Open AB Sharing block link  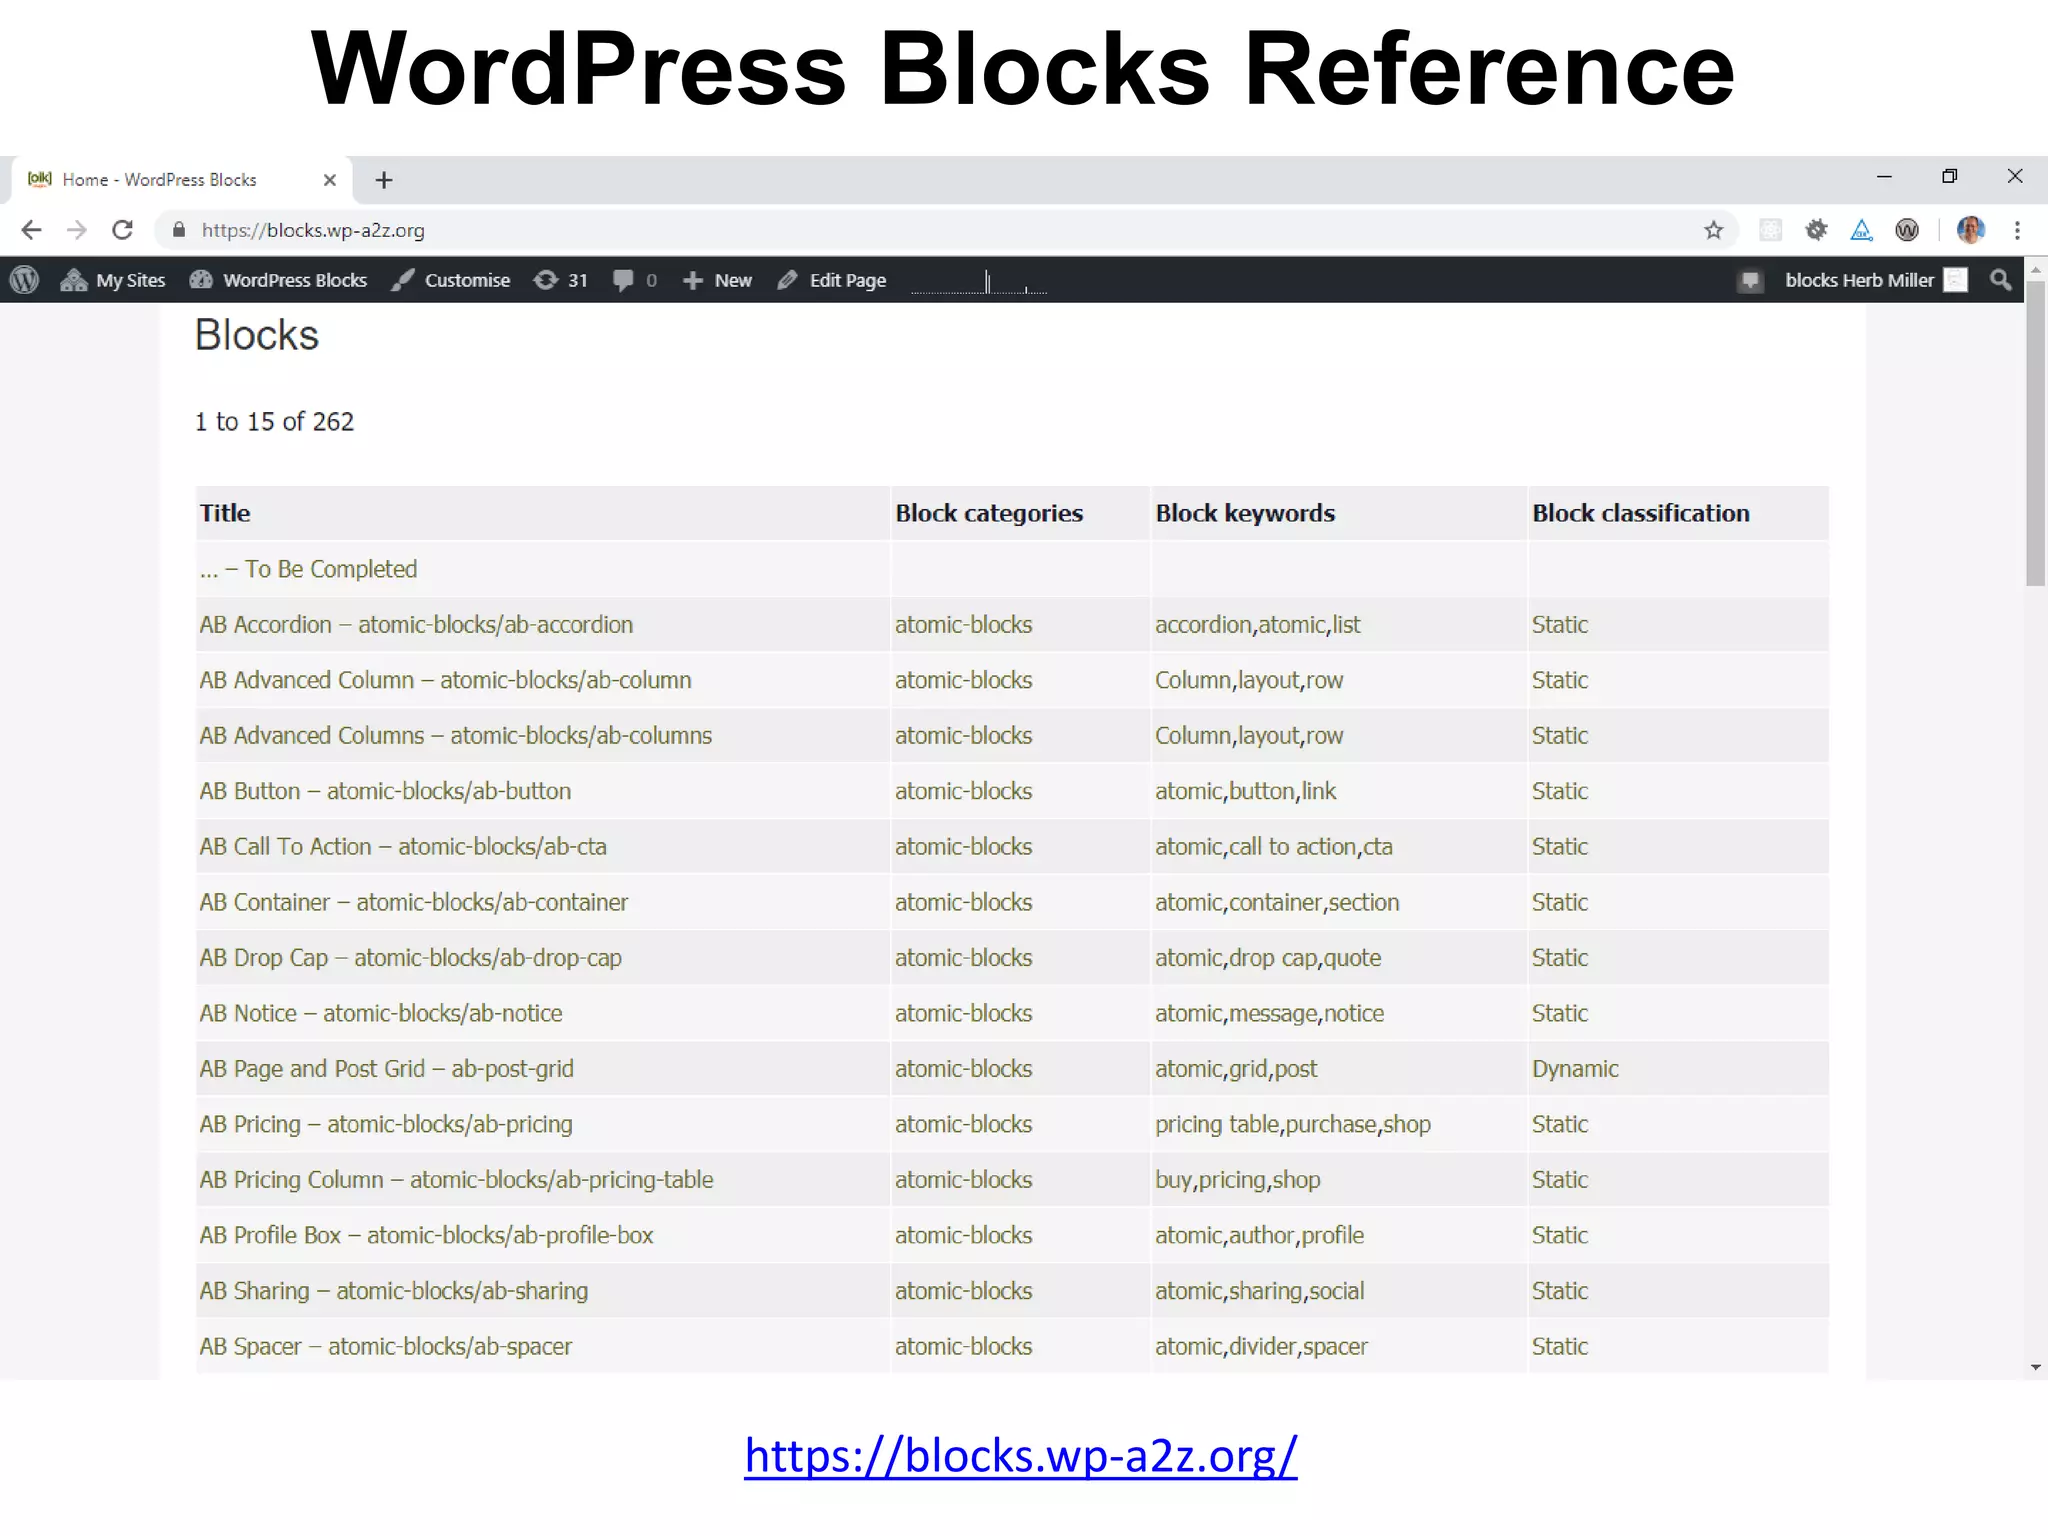(394, 1291)
